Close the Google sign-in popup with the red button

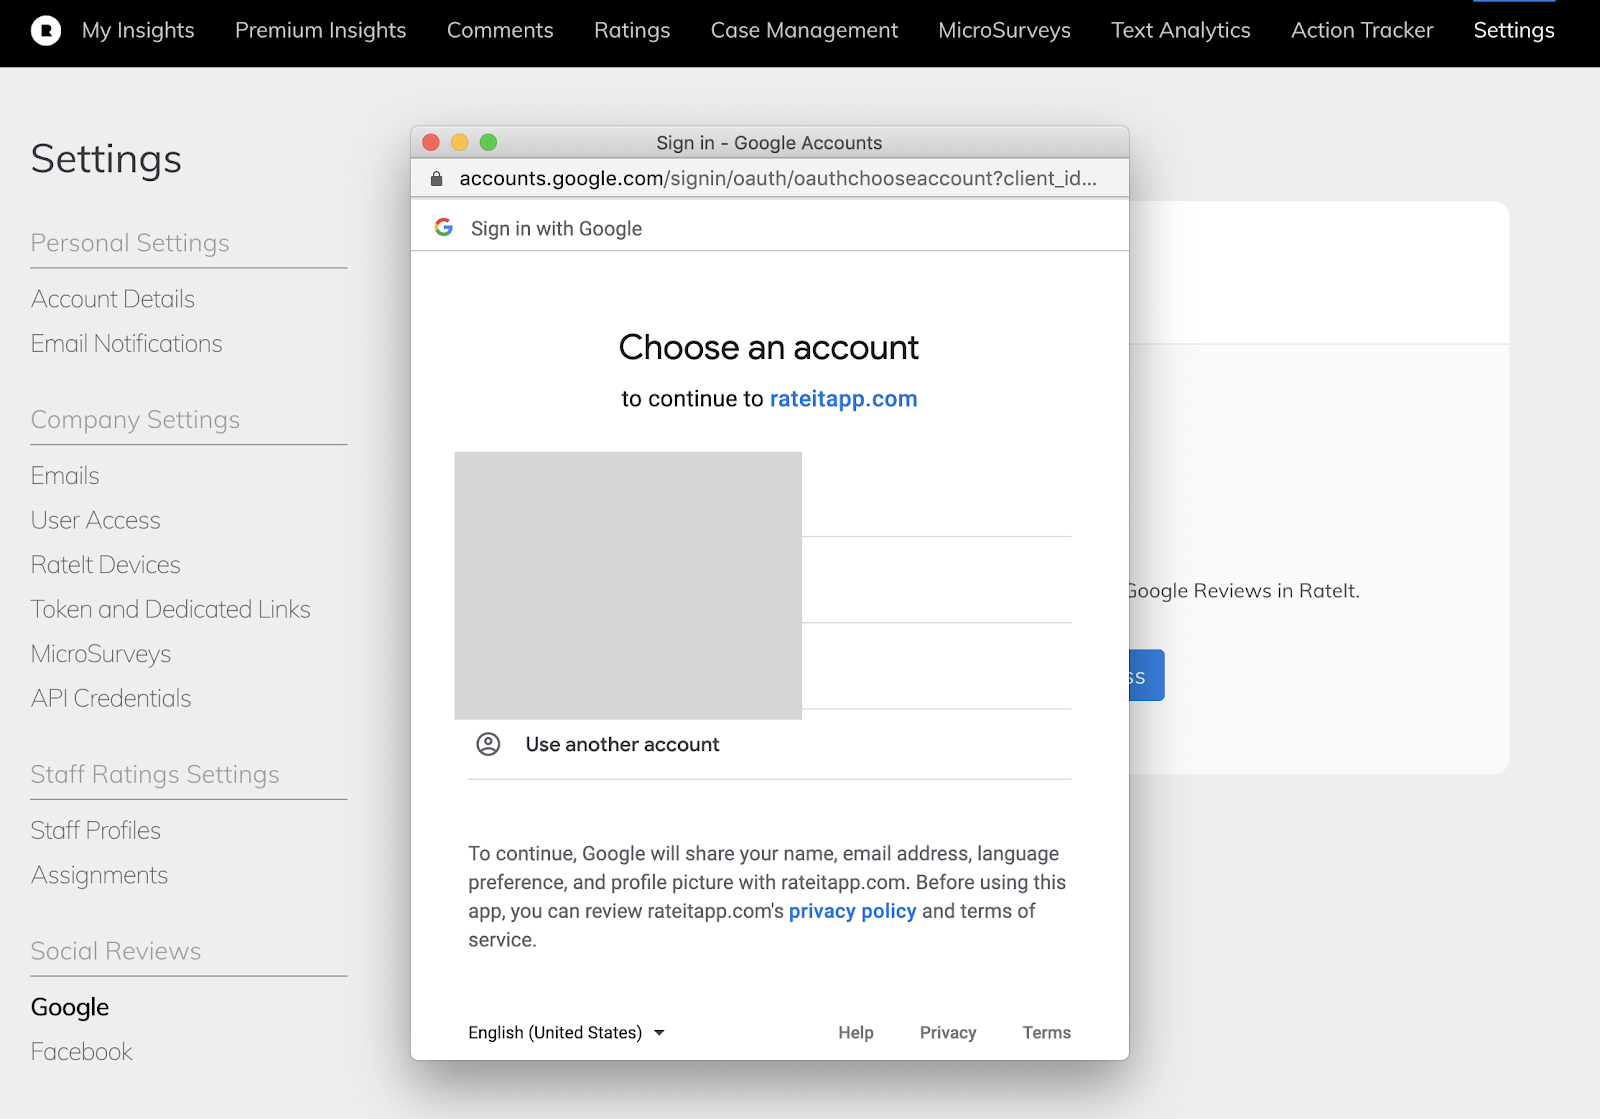point(431,143)
